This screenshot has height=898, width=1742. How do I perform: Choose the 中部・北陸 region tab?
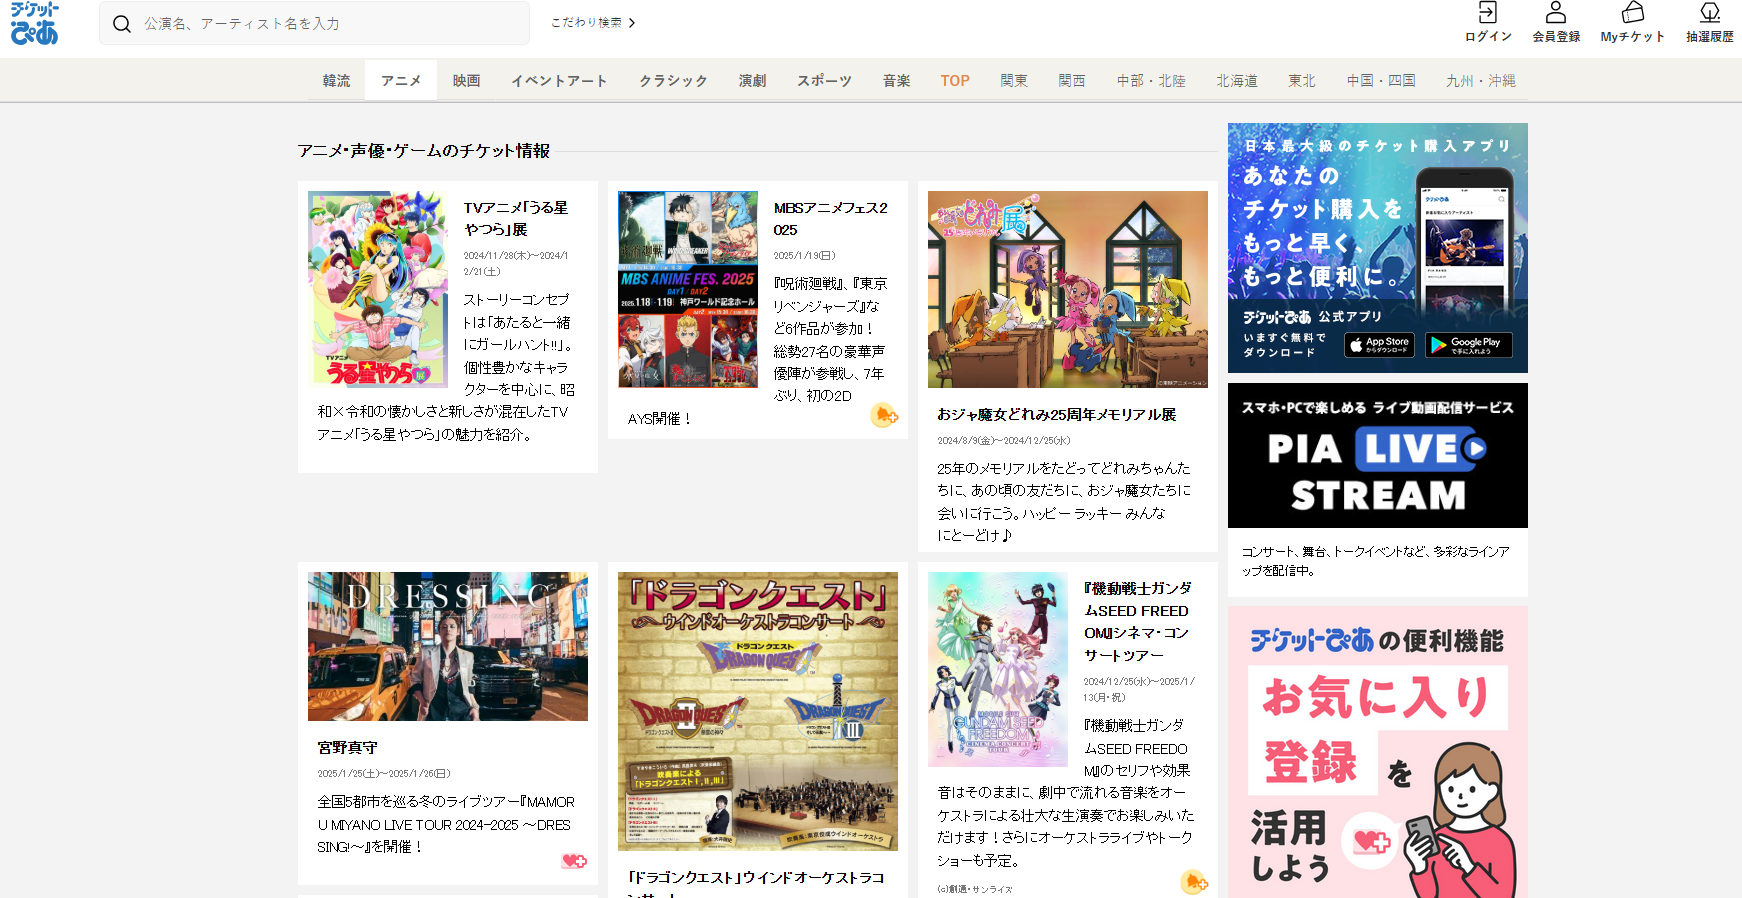pos(1151,81)
